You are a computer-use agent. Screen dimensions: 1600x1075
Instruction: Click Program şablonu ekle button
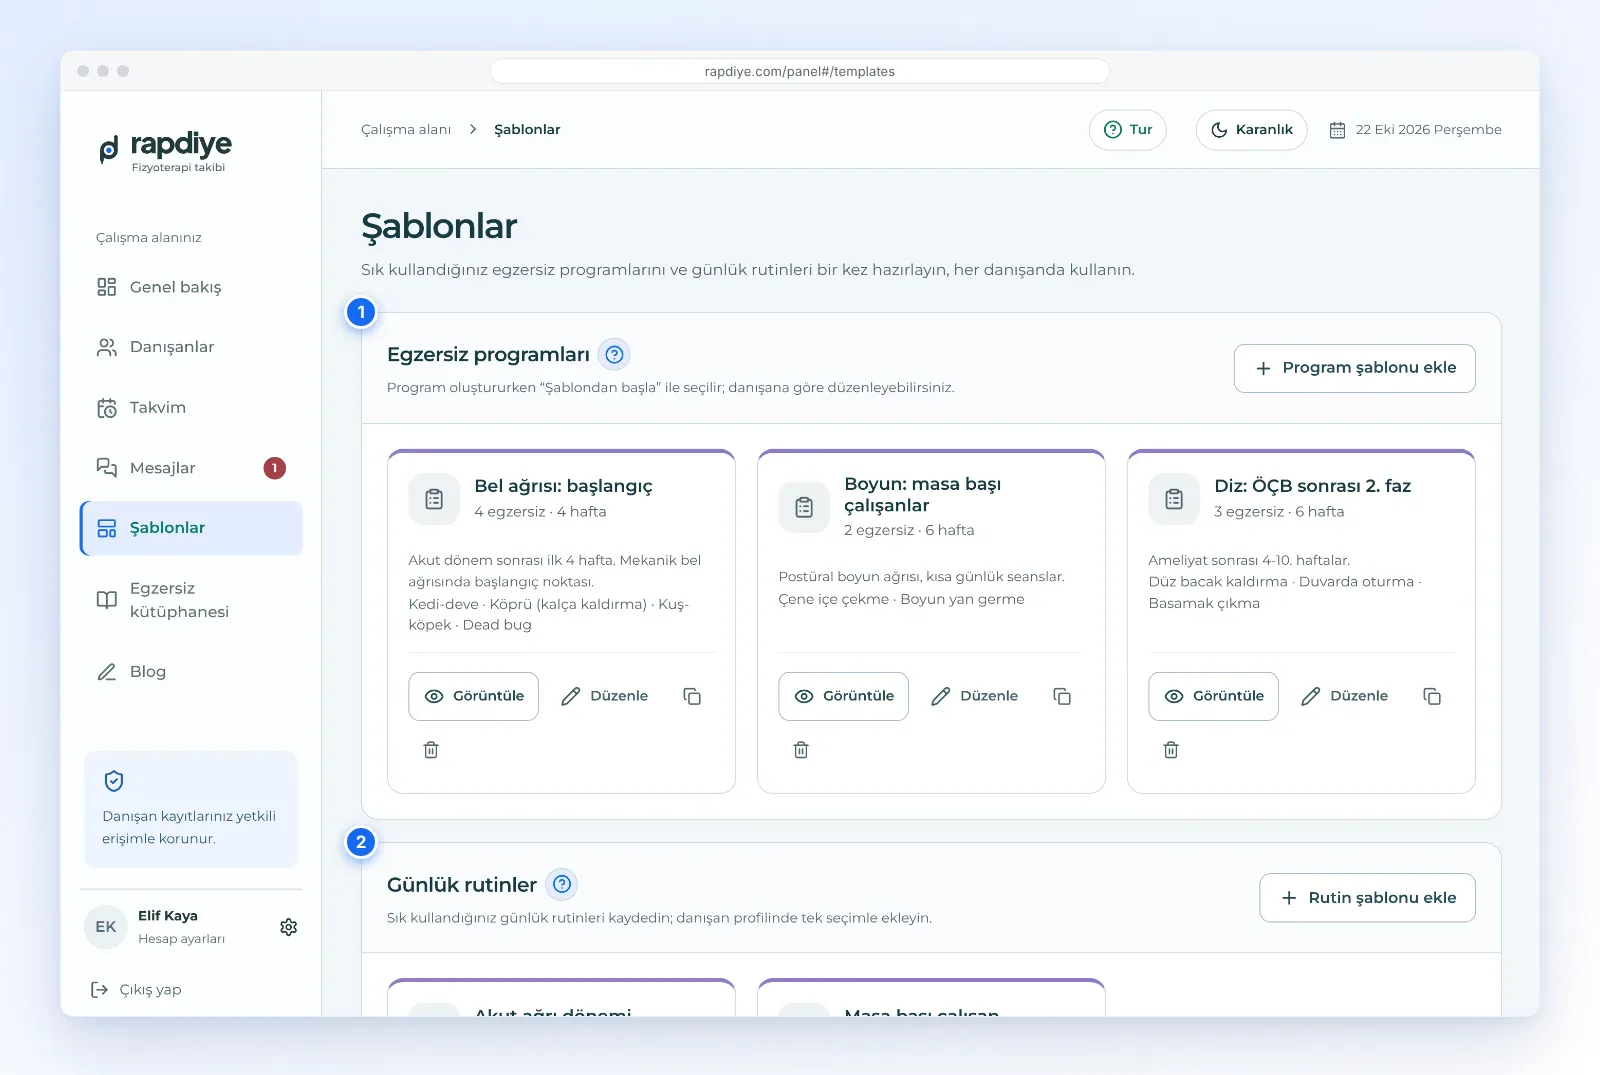pos(1354,368)
